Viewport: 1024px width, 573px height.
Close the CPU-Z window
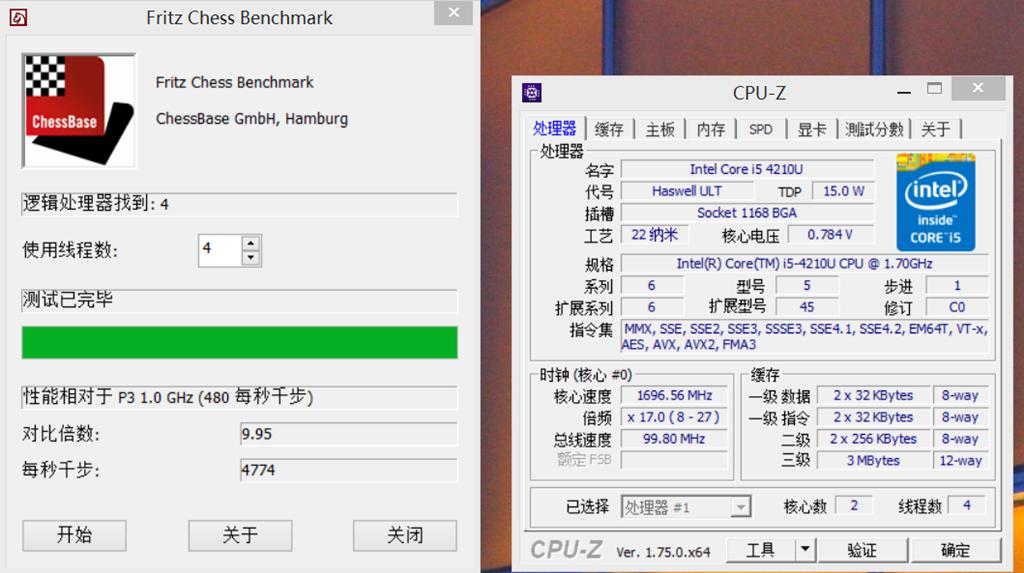[978, 88]
